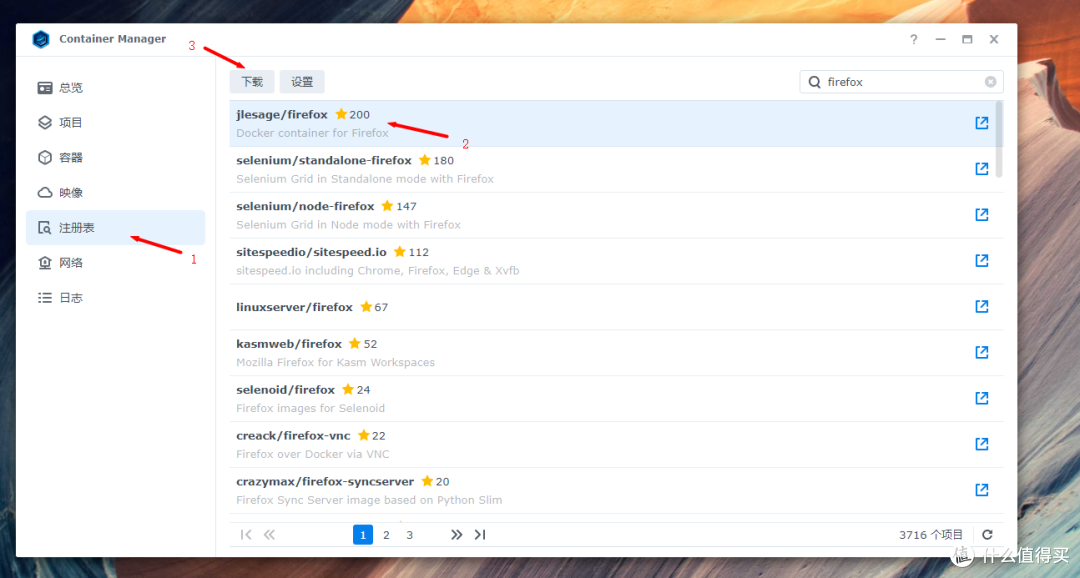1080x578 pixels.
Task: Clear the firefox search query
Action: point(989,81)
